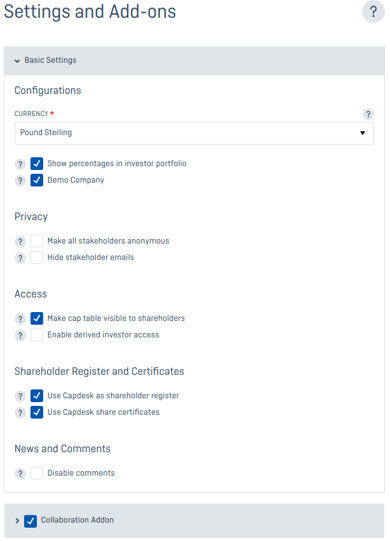The image size is (390, 541).
Task: Expand the Collaboration Addon section chevron
Action: coord(17,521)
